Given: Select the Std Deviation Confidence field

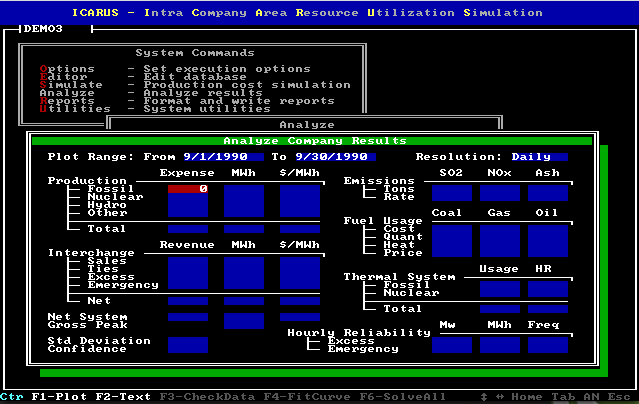Looking at the screenshot, I should point(187,345).
